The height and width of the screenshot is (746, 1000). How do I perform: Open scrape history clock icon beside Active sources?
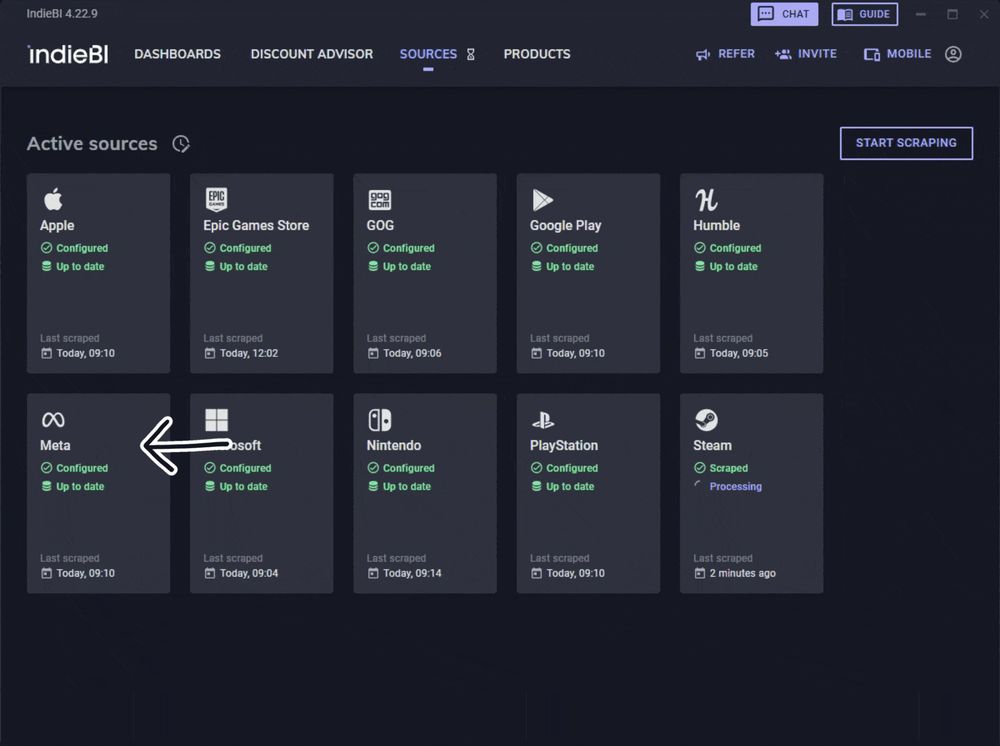pyautogui.click(x=181, y=144)
